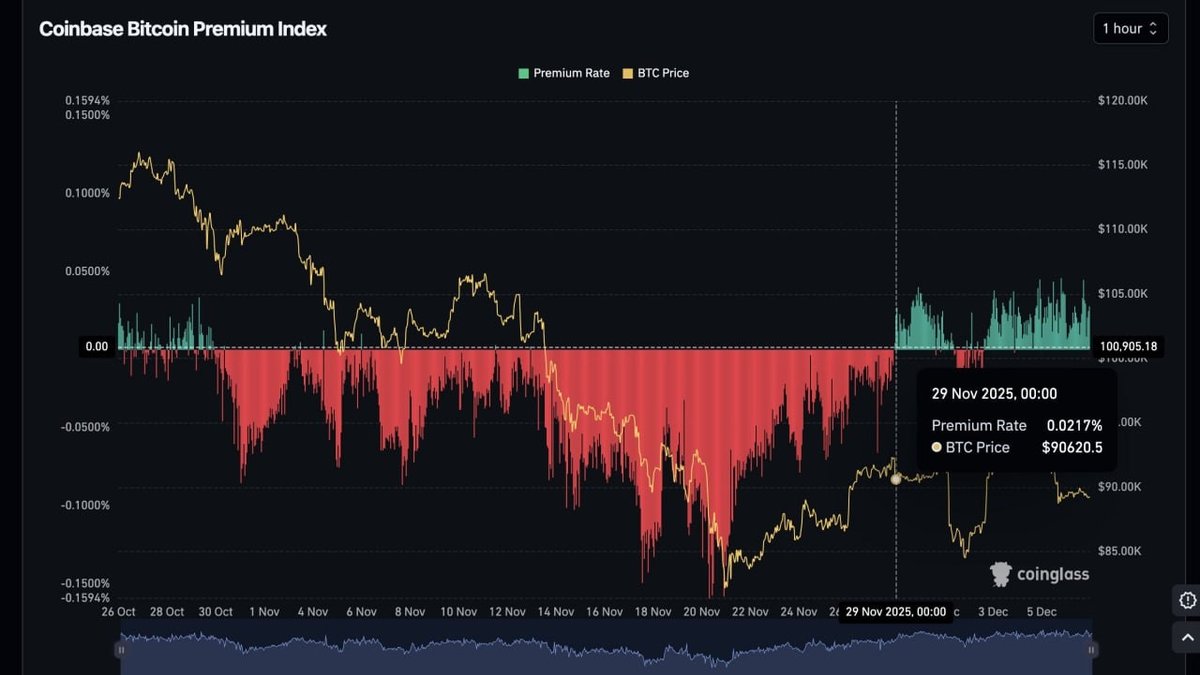Click the pause-style handle on the navigator's left edge
Viewport: 1200px width, 675px height.
click(x=121, y=649)
